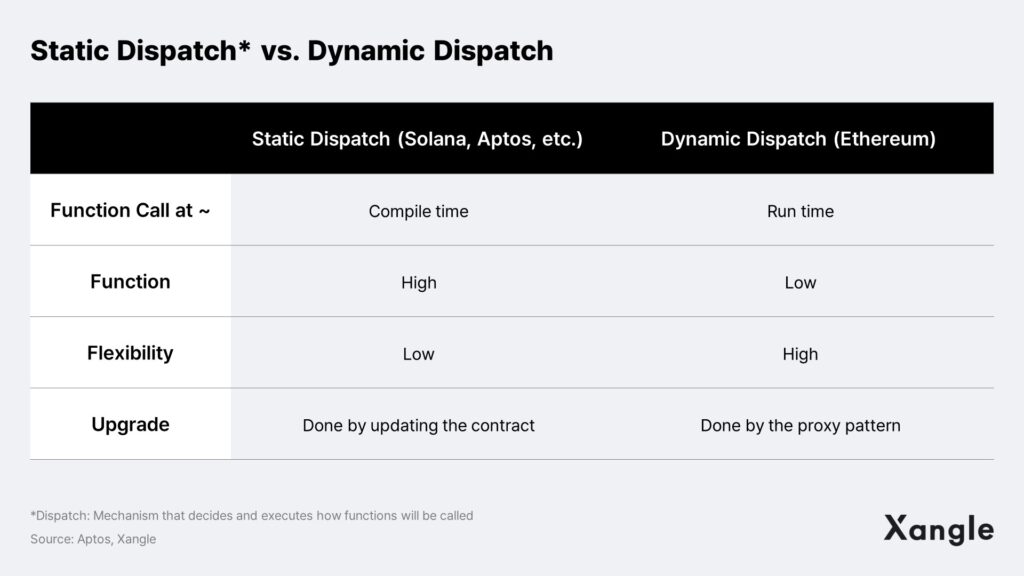Click the Xangle logo
The image size is (1024, 576).
tap(938, 530)
